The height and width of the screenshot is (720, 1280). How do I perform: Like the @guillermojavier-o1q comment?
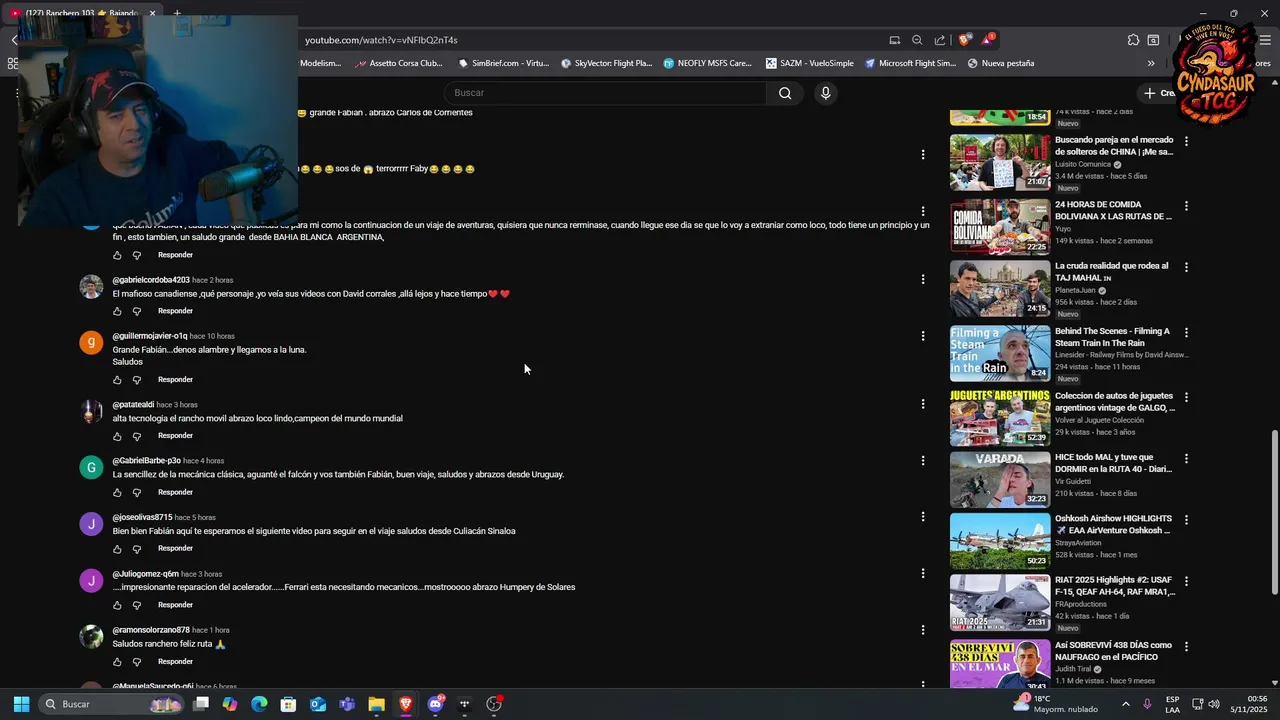pos(117,380)
